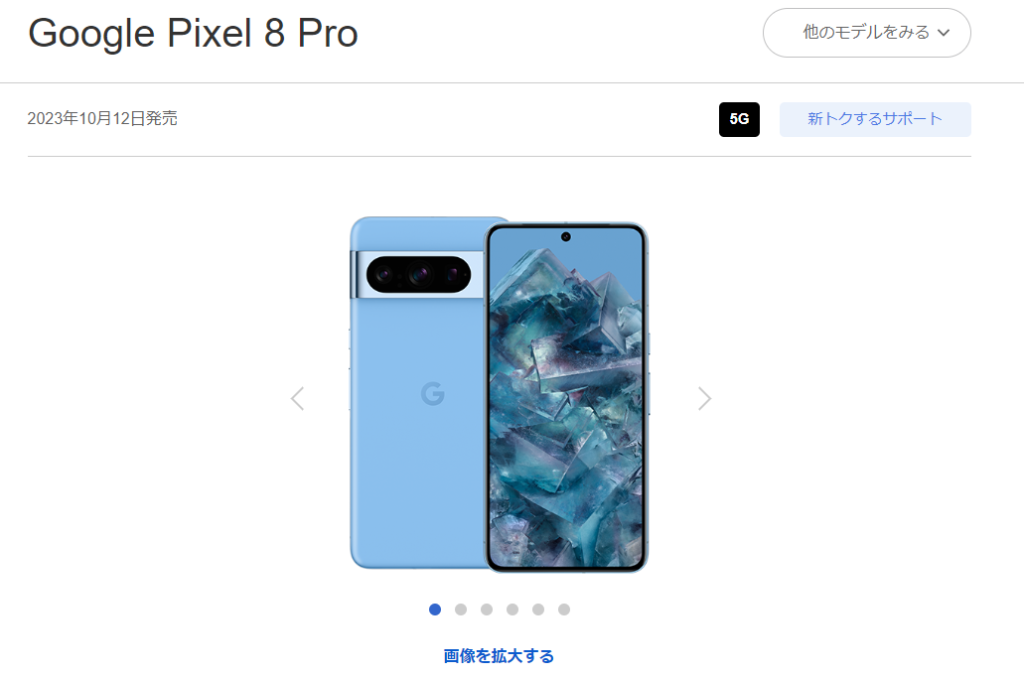Screen dimensions: 1024x677
Task: Go to the sixth carousel dot
Action: coord(564,609)
